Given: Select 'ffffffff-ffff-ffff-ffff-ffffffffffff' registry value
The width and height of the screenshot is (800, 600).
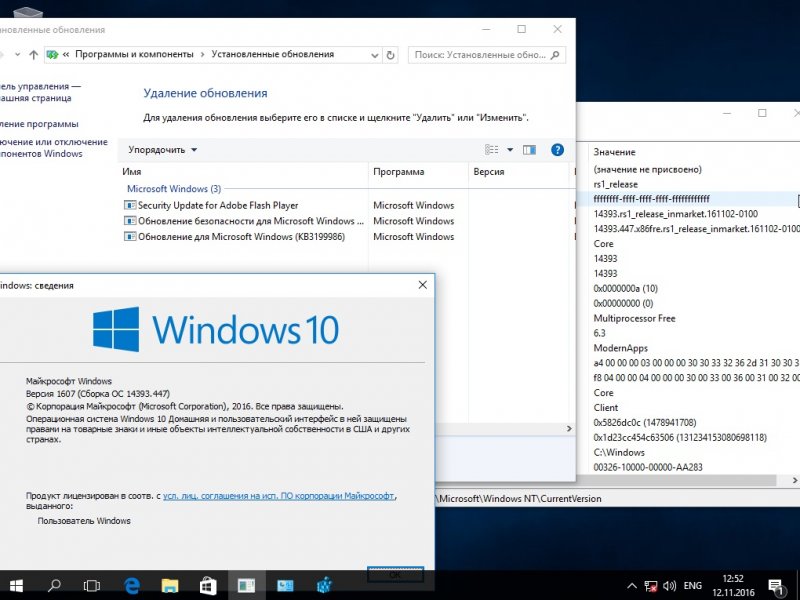Looking at the screenshot, I should click(652, 199).
